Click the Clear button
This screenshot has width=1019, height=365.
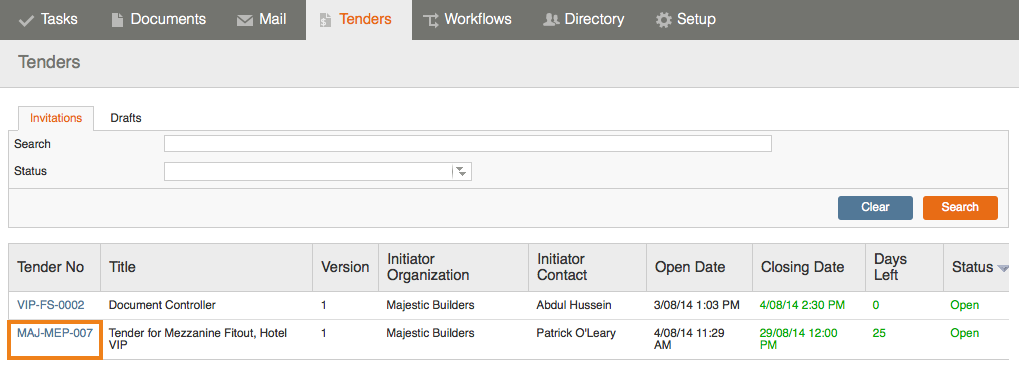(875, 207)
